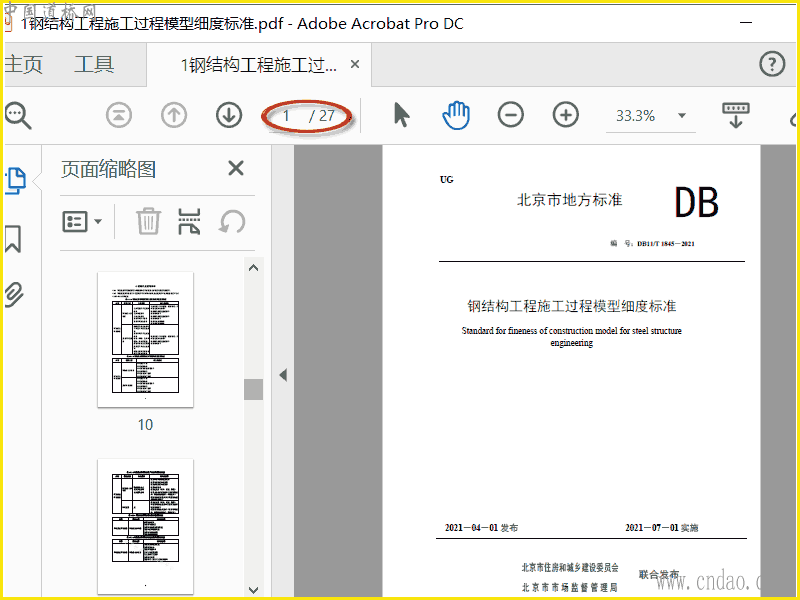This screenshot has height=600, width=800.
Task: Click the document title 钢结构工程施工过程模型细度标准
Action: point(572,306)
